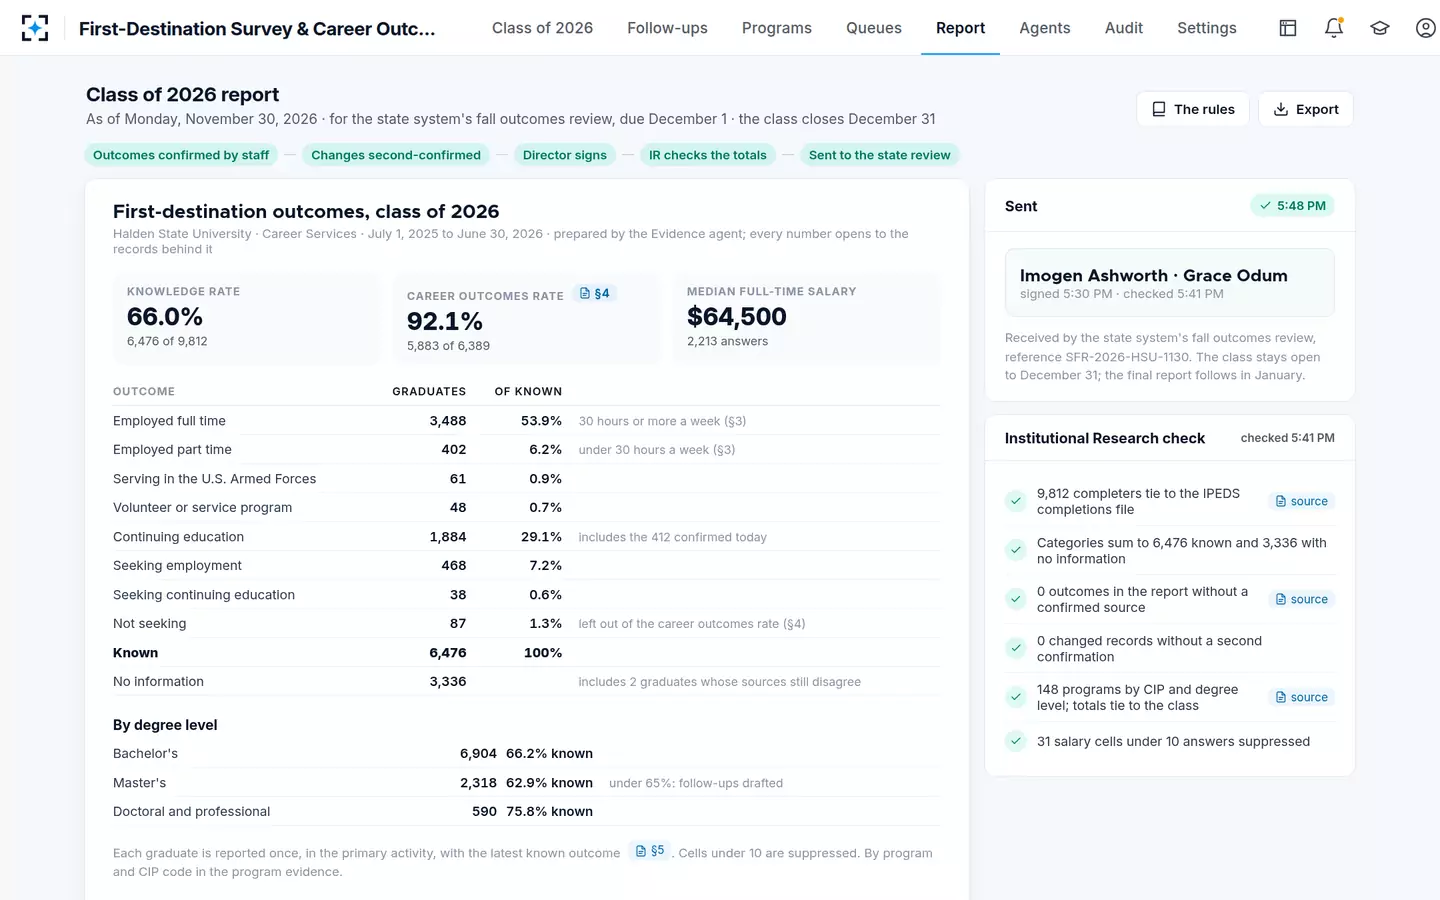The width and height of the screenshot is (1440, 900).
Task: View the Audit tab
Action: (1124, 28)
